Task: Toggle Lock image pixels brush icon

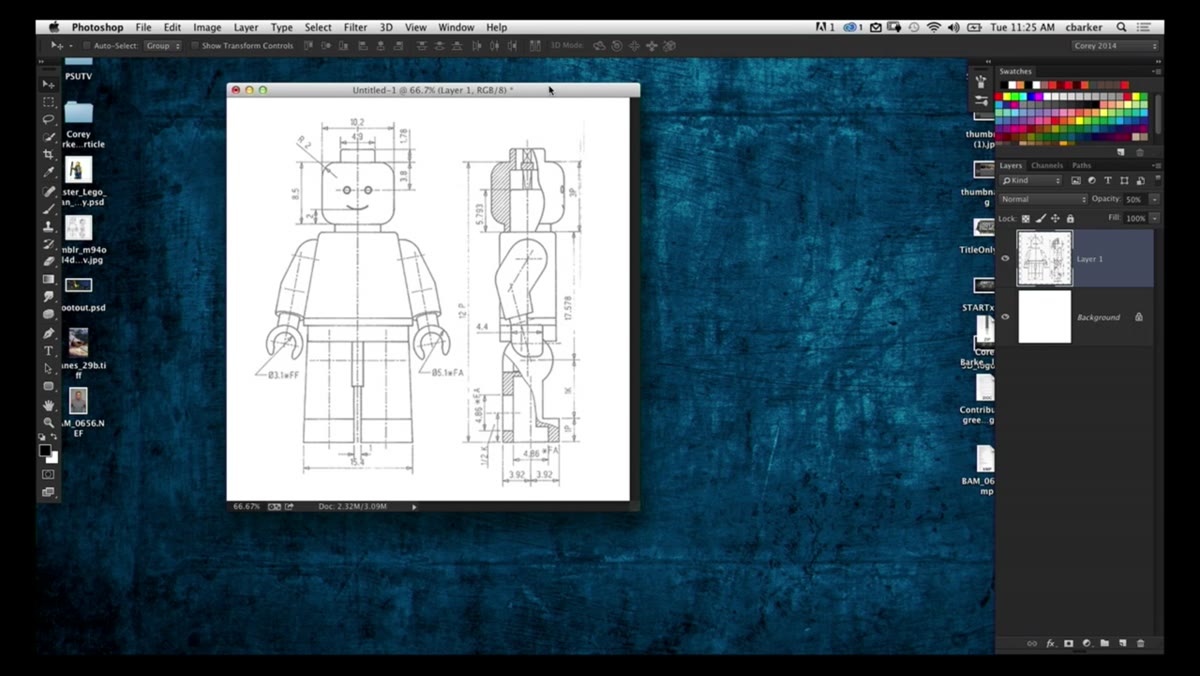Action: pyautogui.click(x=1041, y=218)
